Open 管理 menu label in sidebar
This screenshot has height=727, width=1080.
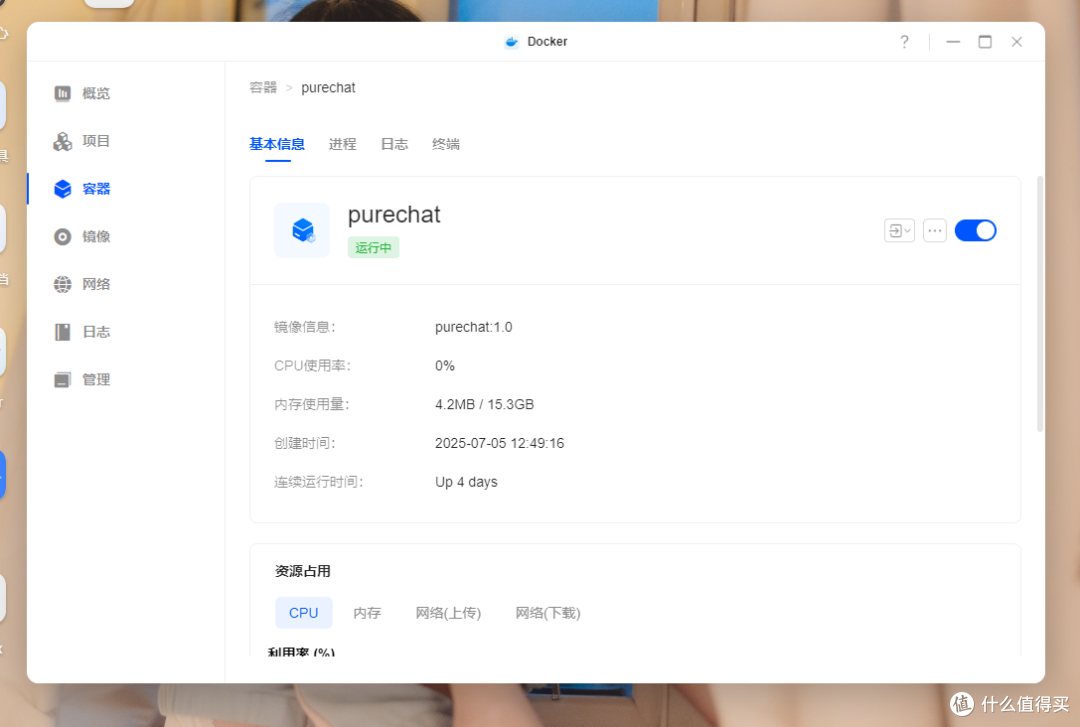pyautogui.click(x=96, y=380)
